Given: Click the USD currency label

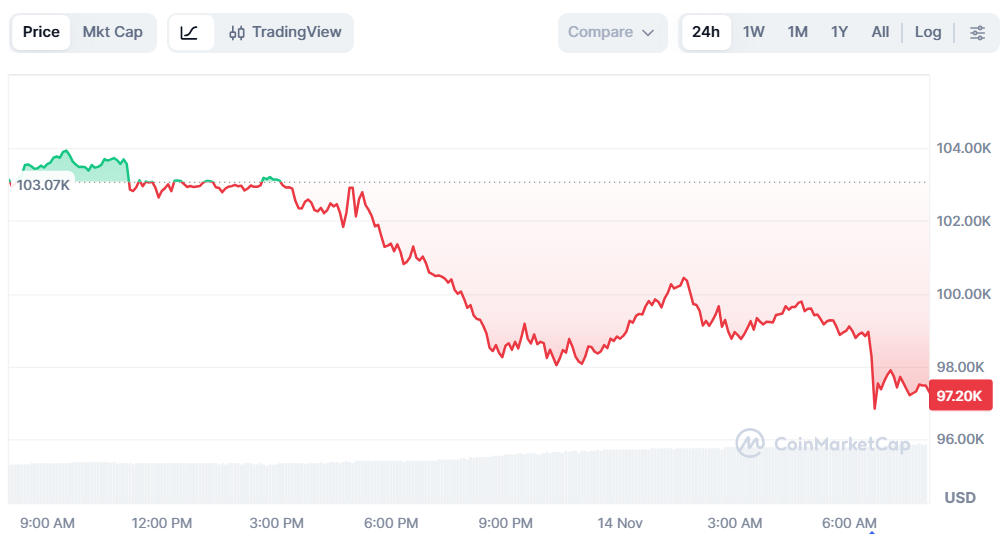Looking at the screenshot, I should tap(960, 497).
